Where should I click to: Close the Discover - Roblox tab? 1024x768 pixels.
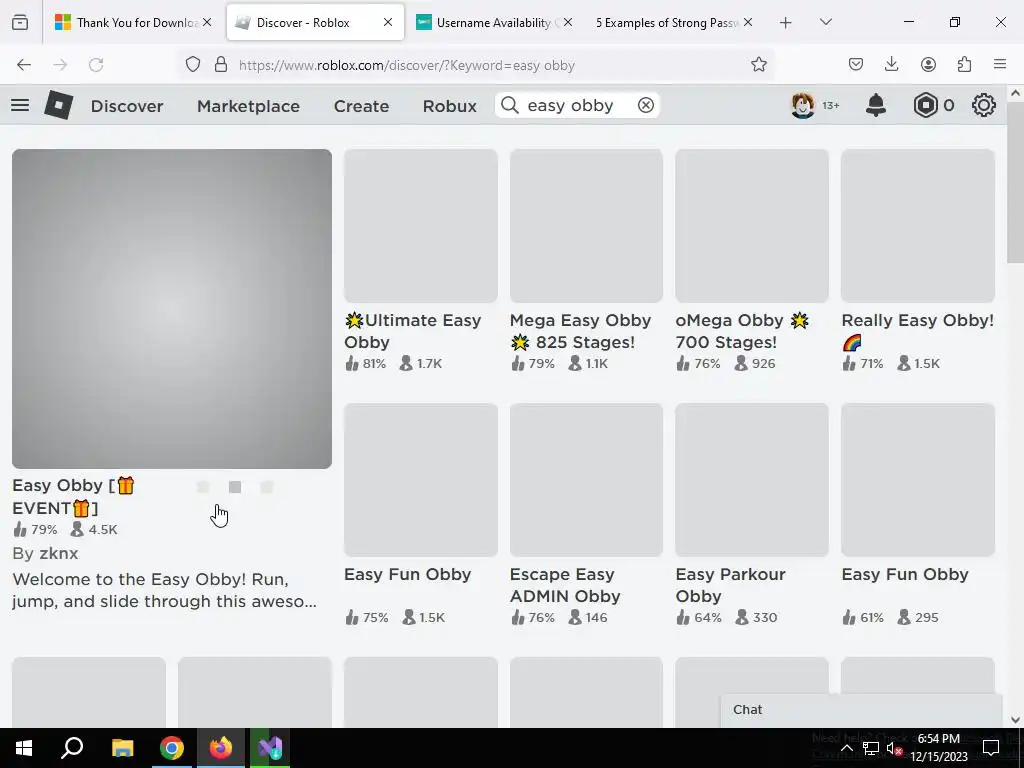(x=388, y=23)
